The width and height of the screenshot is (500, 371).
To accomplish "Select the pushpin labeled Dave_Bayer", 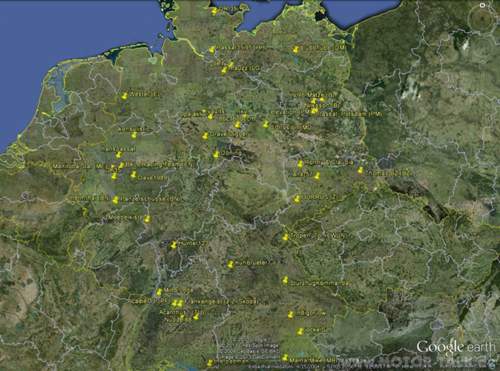I will tap(205, 136).
